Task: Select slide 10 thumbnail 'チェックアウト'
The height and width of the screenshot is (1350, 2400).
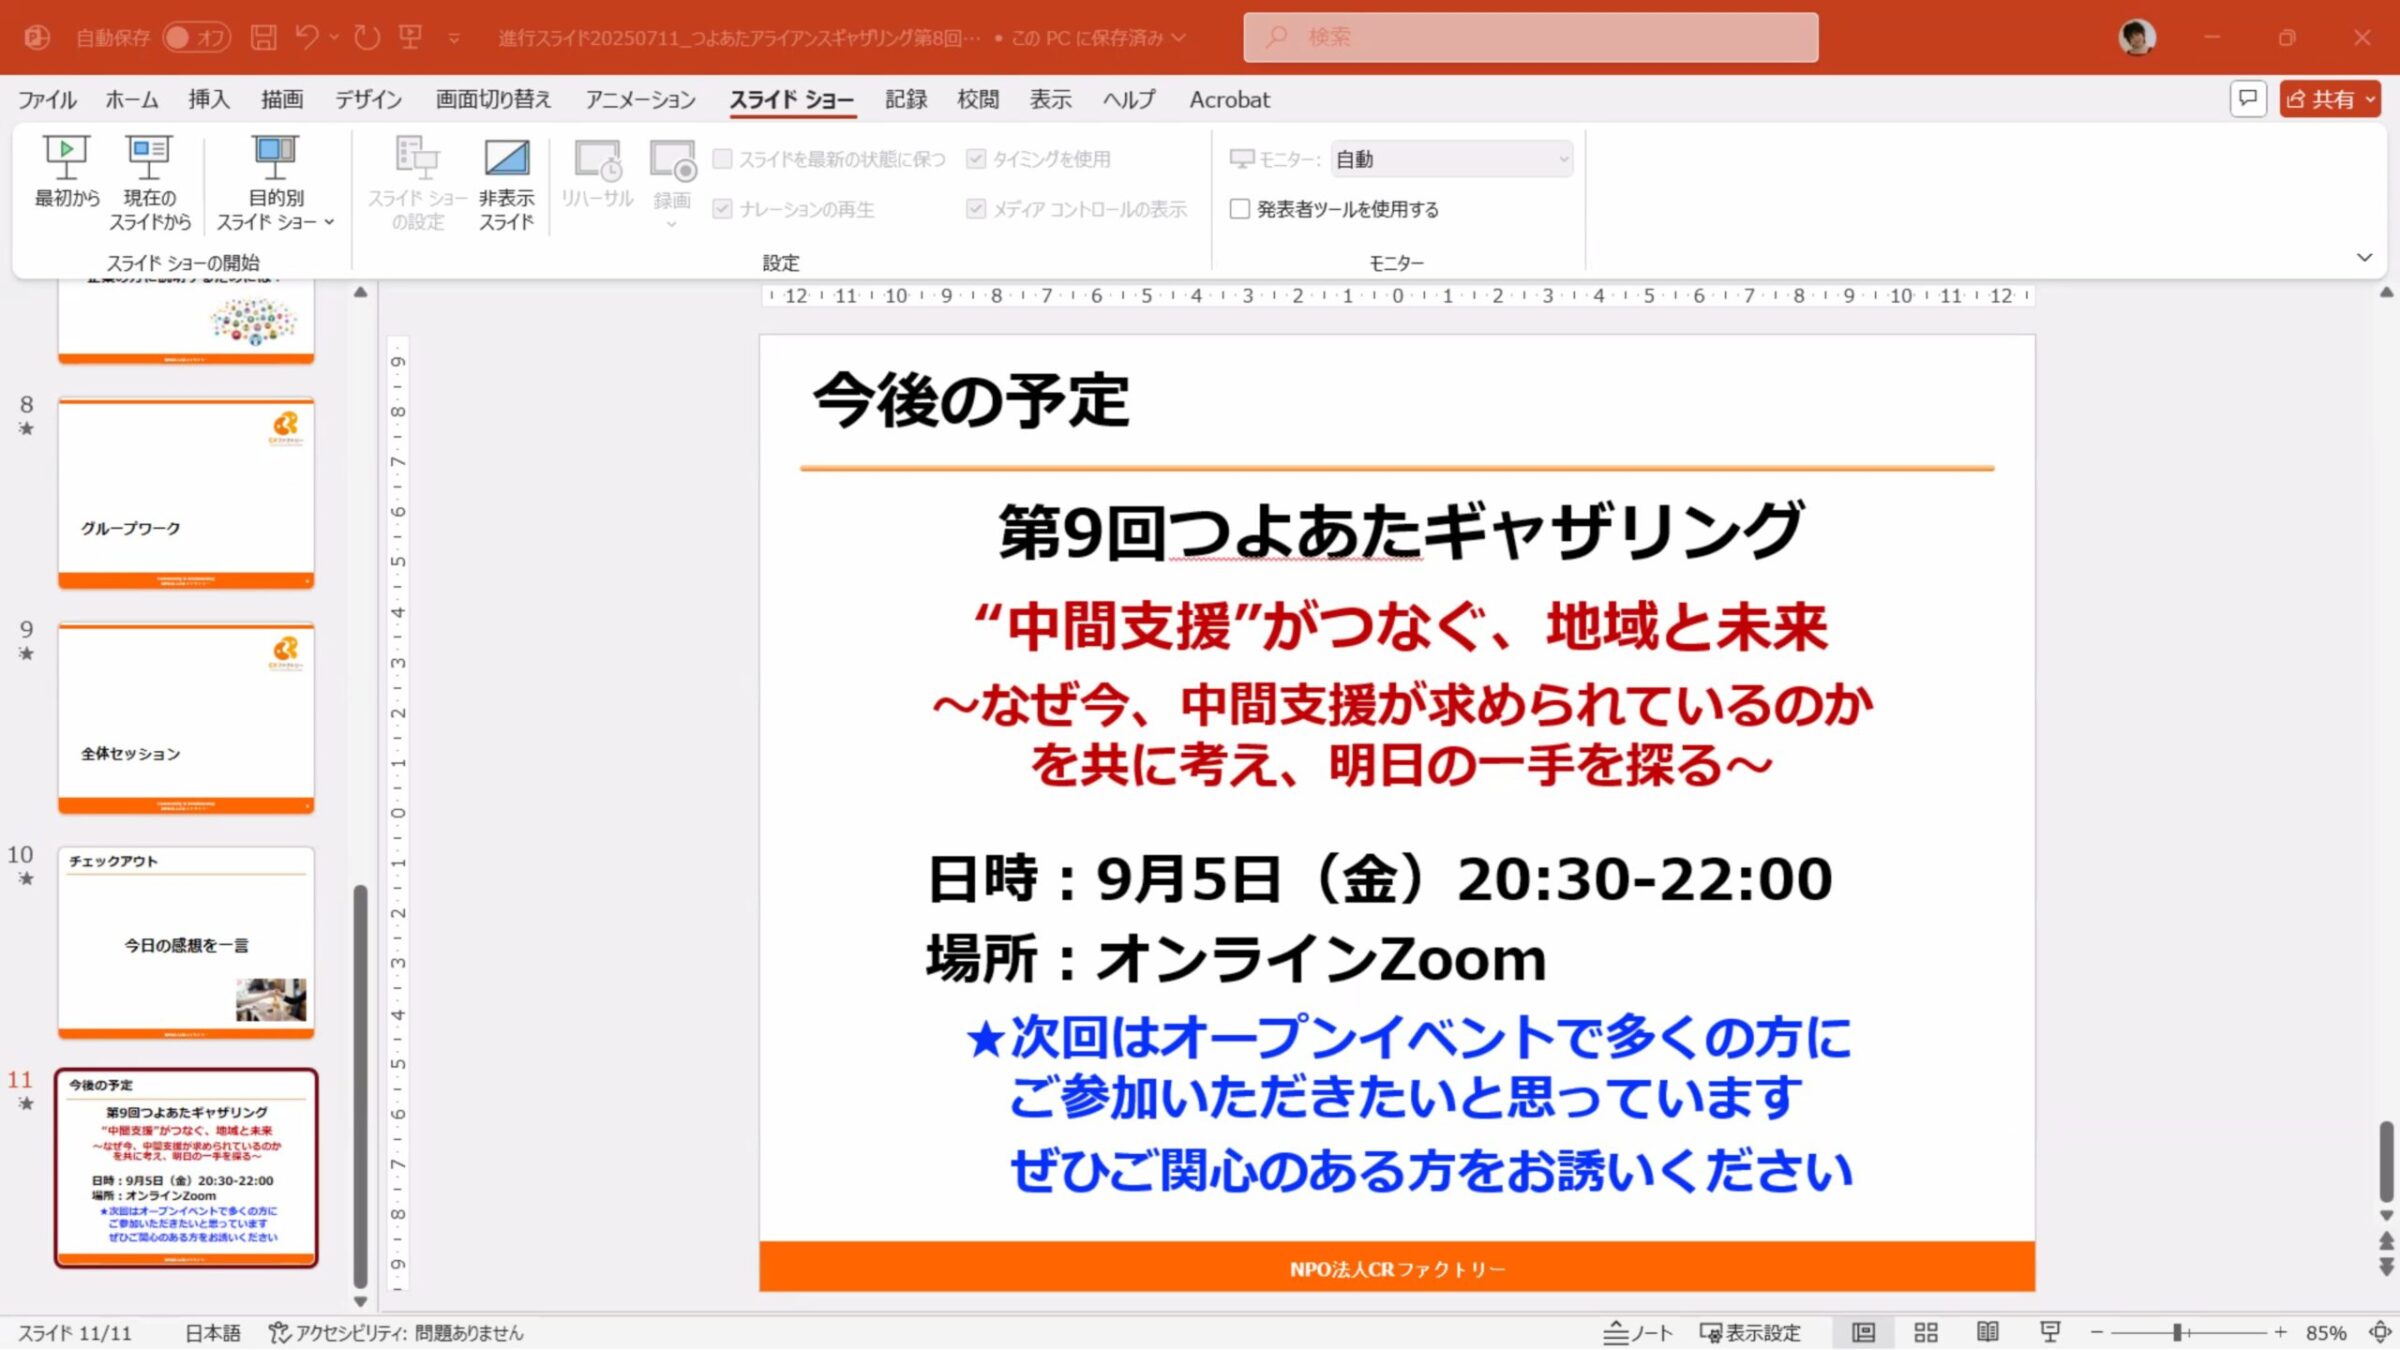Action: (186, 943)
